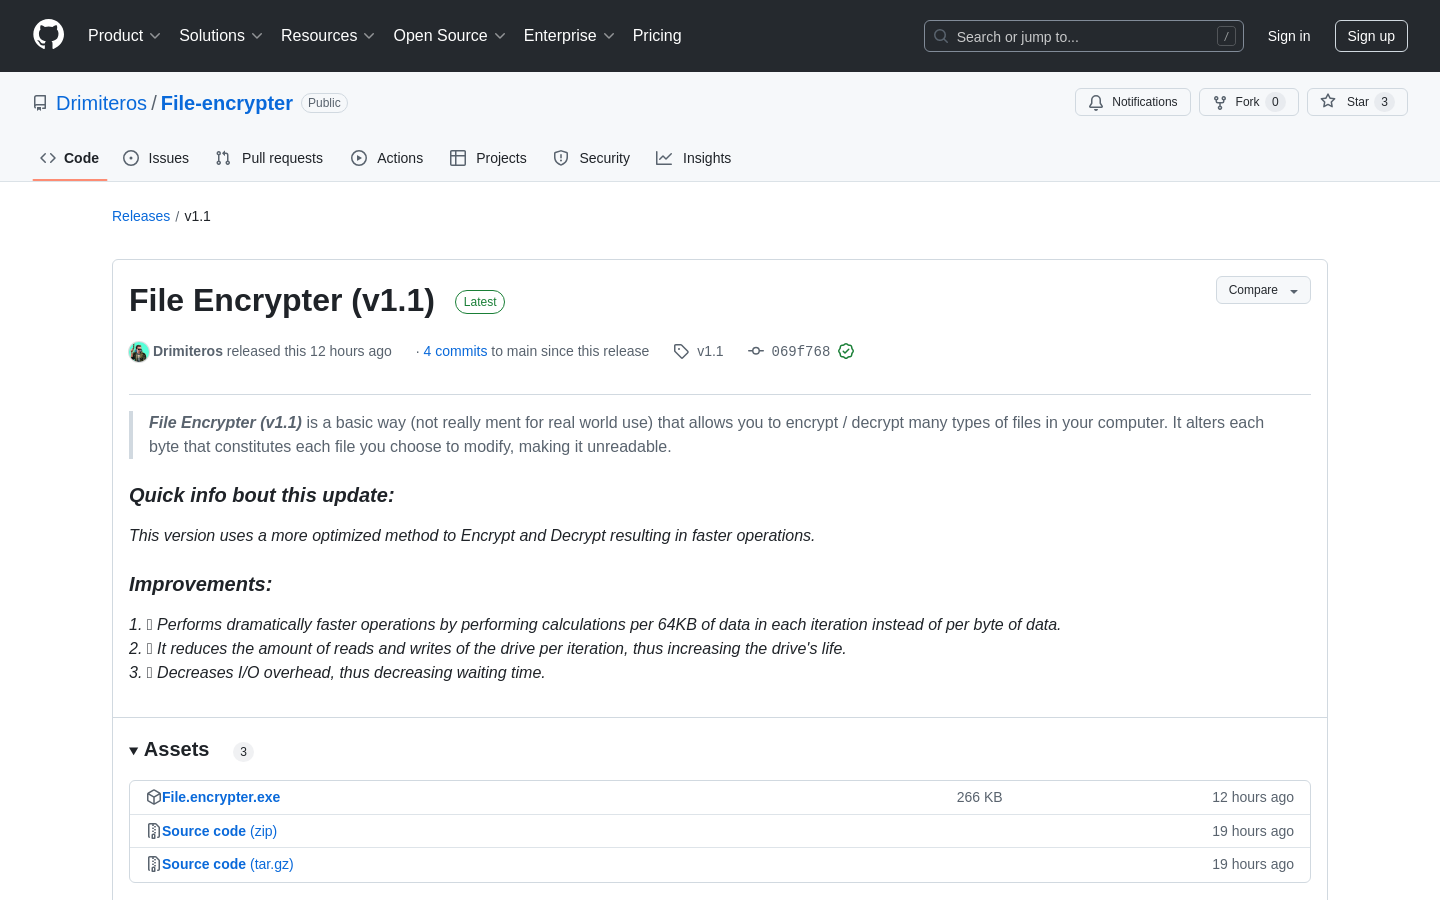Open the File-encrypter repository link
This screenshot has width=1440, height=900.
(x=227, y=103)
